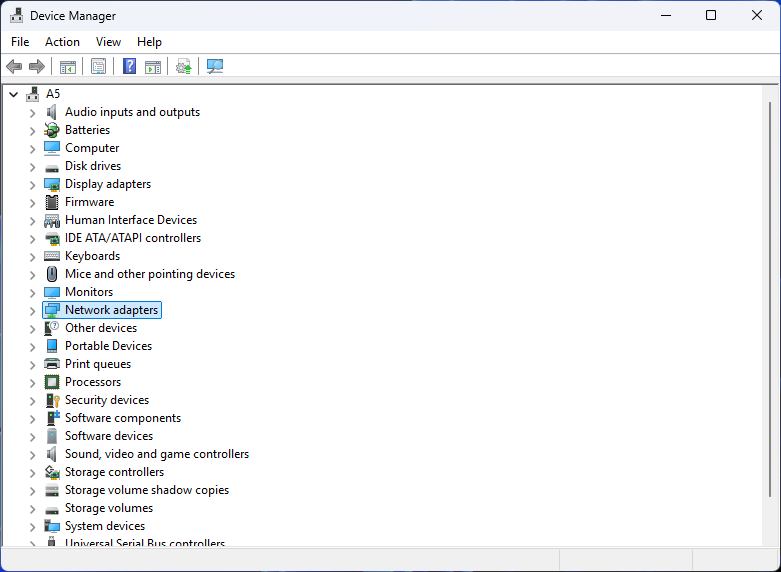Select Sound, video and game controllers

pos(156,454)
